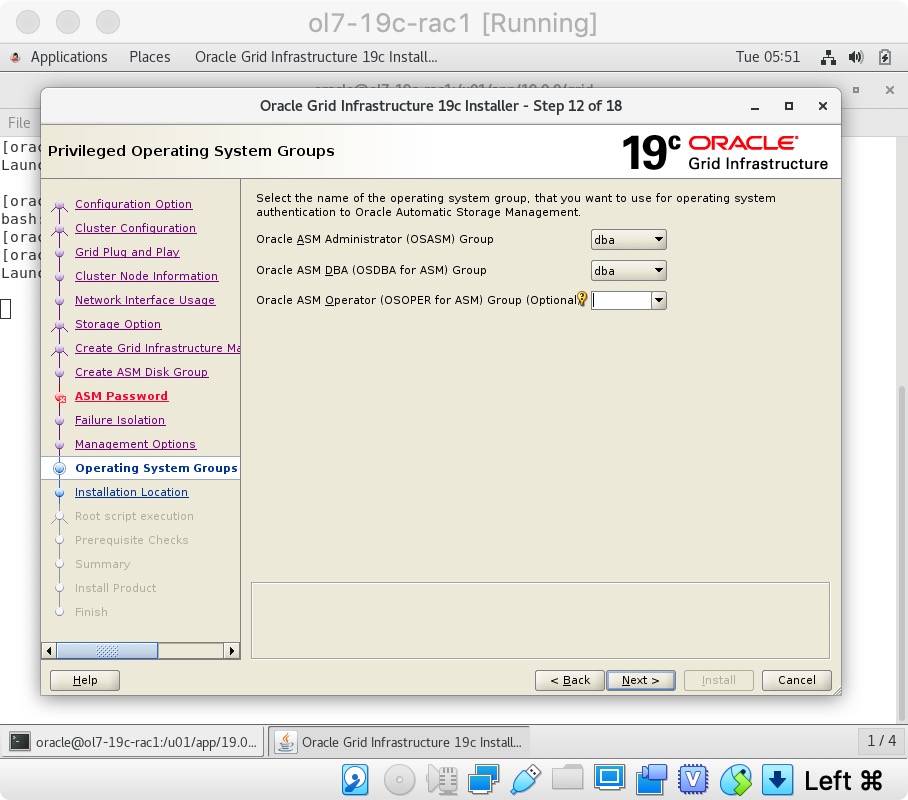
Task: Click the Help button
Action: (85, 680)
